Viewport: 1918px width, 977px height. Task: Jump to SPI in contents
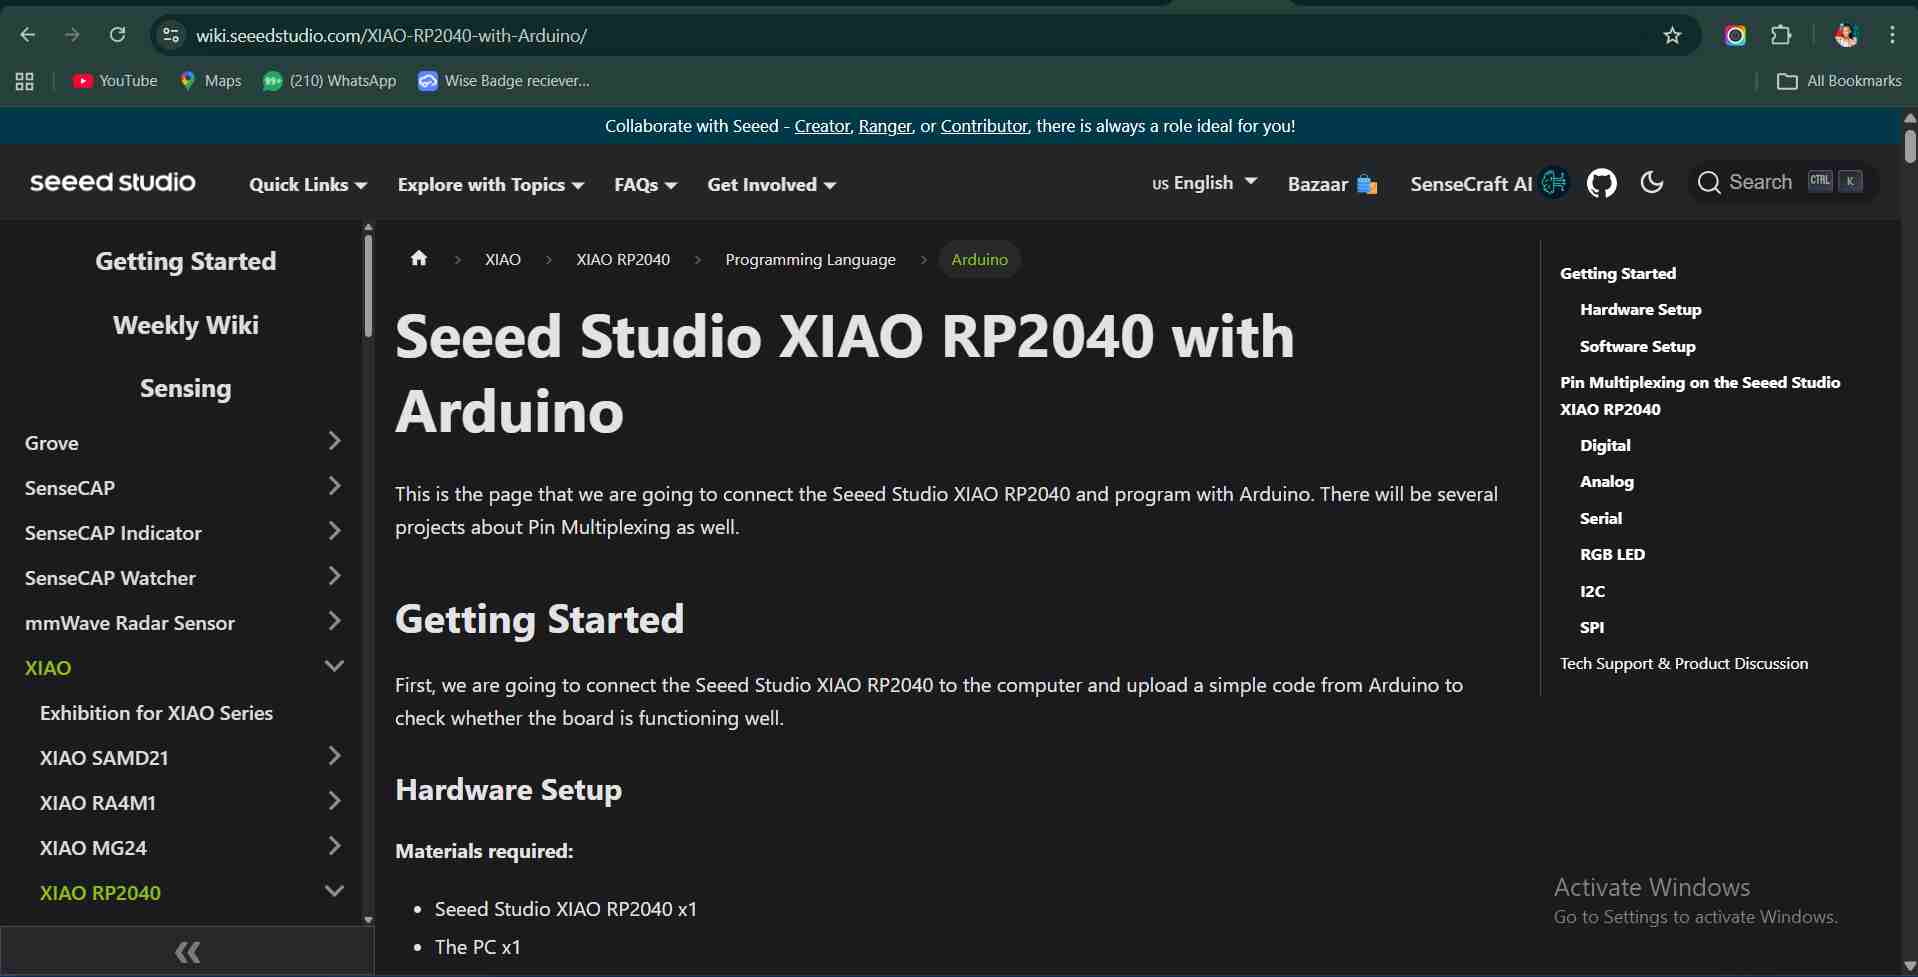pyautogui.click(x=1591, y=627)
